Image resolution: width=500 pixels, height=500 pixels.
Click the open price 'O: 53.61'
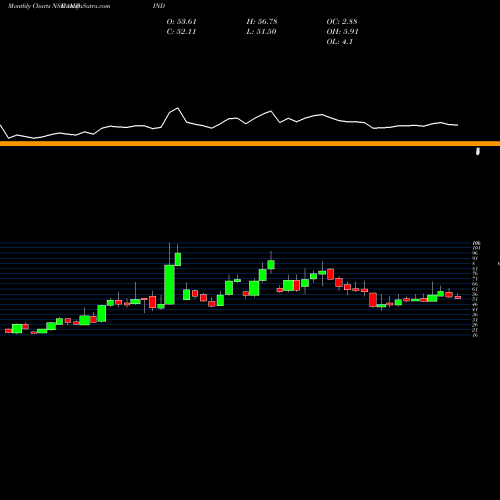coord(181,22)
